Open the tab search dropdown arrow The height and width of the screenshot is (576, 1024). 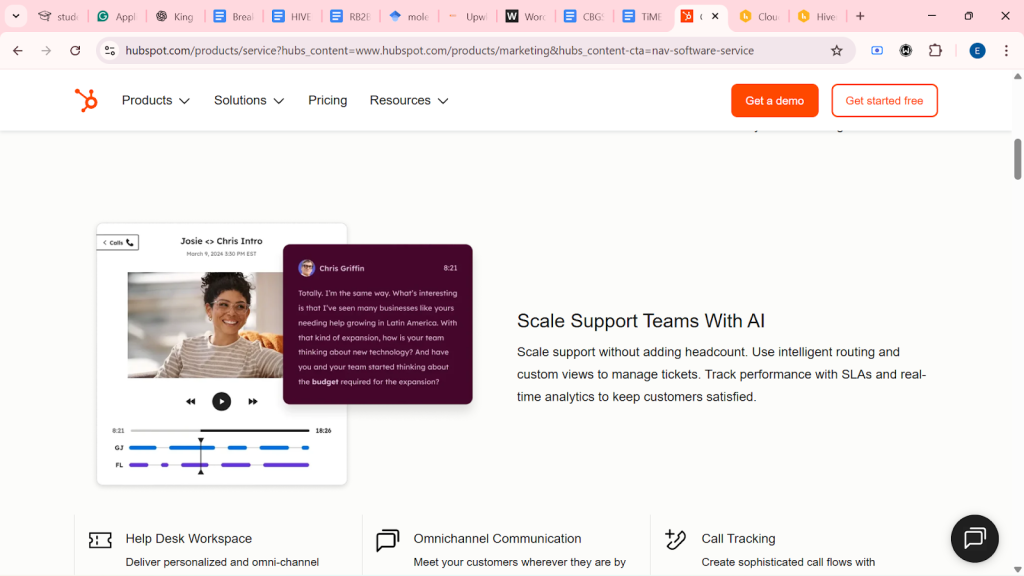[x=16, y=17]
